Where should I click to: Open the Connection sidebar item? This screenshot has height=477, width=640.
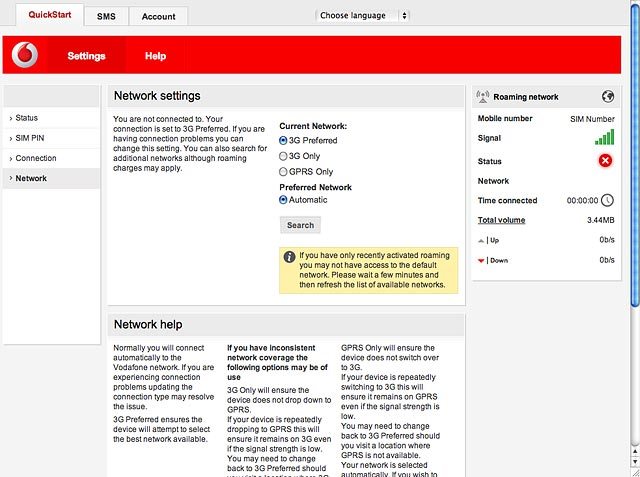51,158
